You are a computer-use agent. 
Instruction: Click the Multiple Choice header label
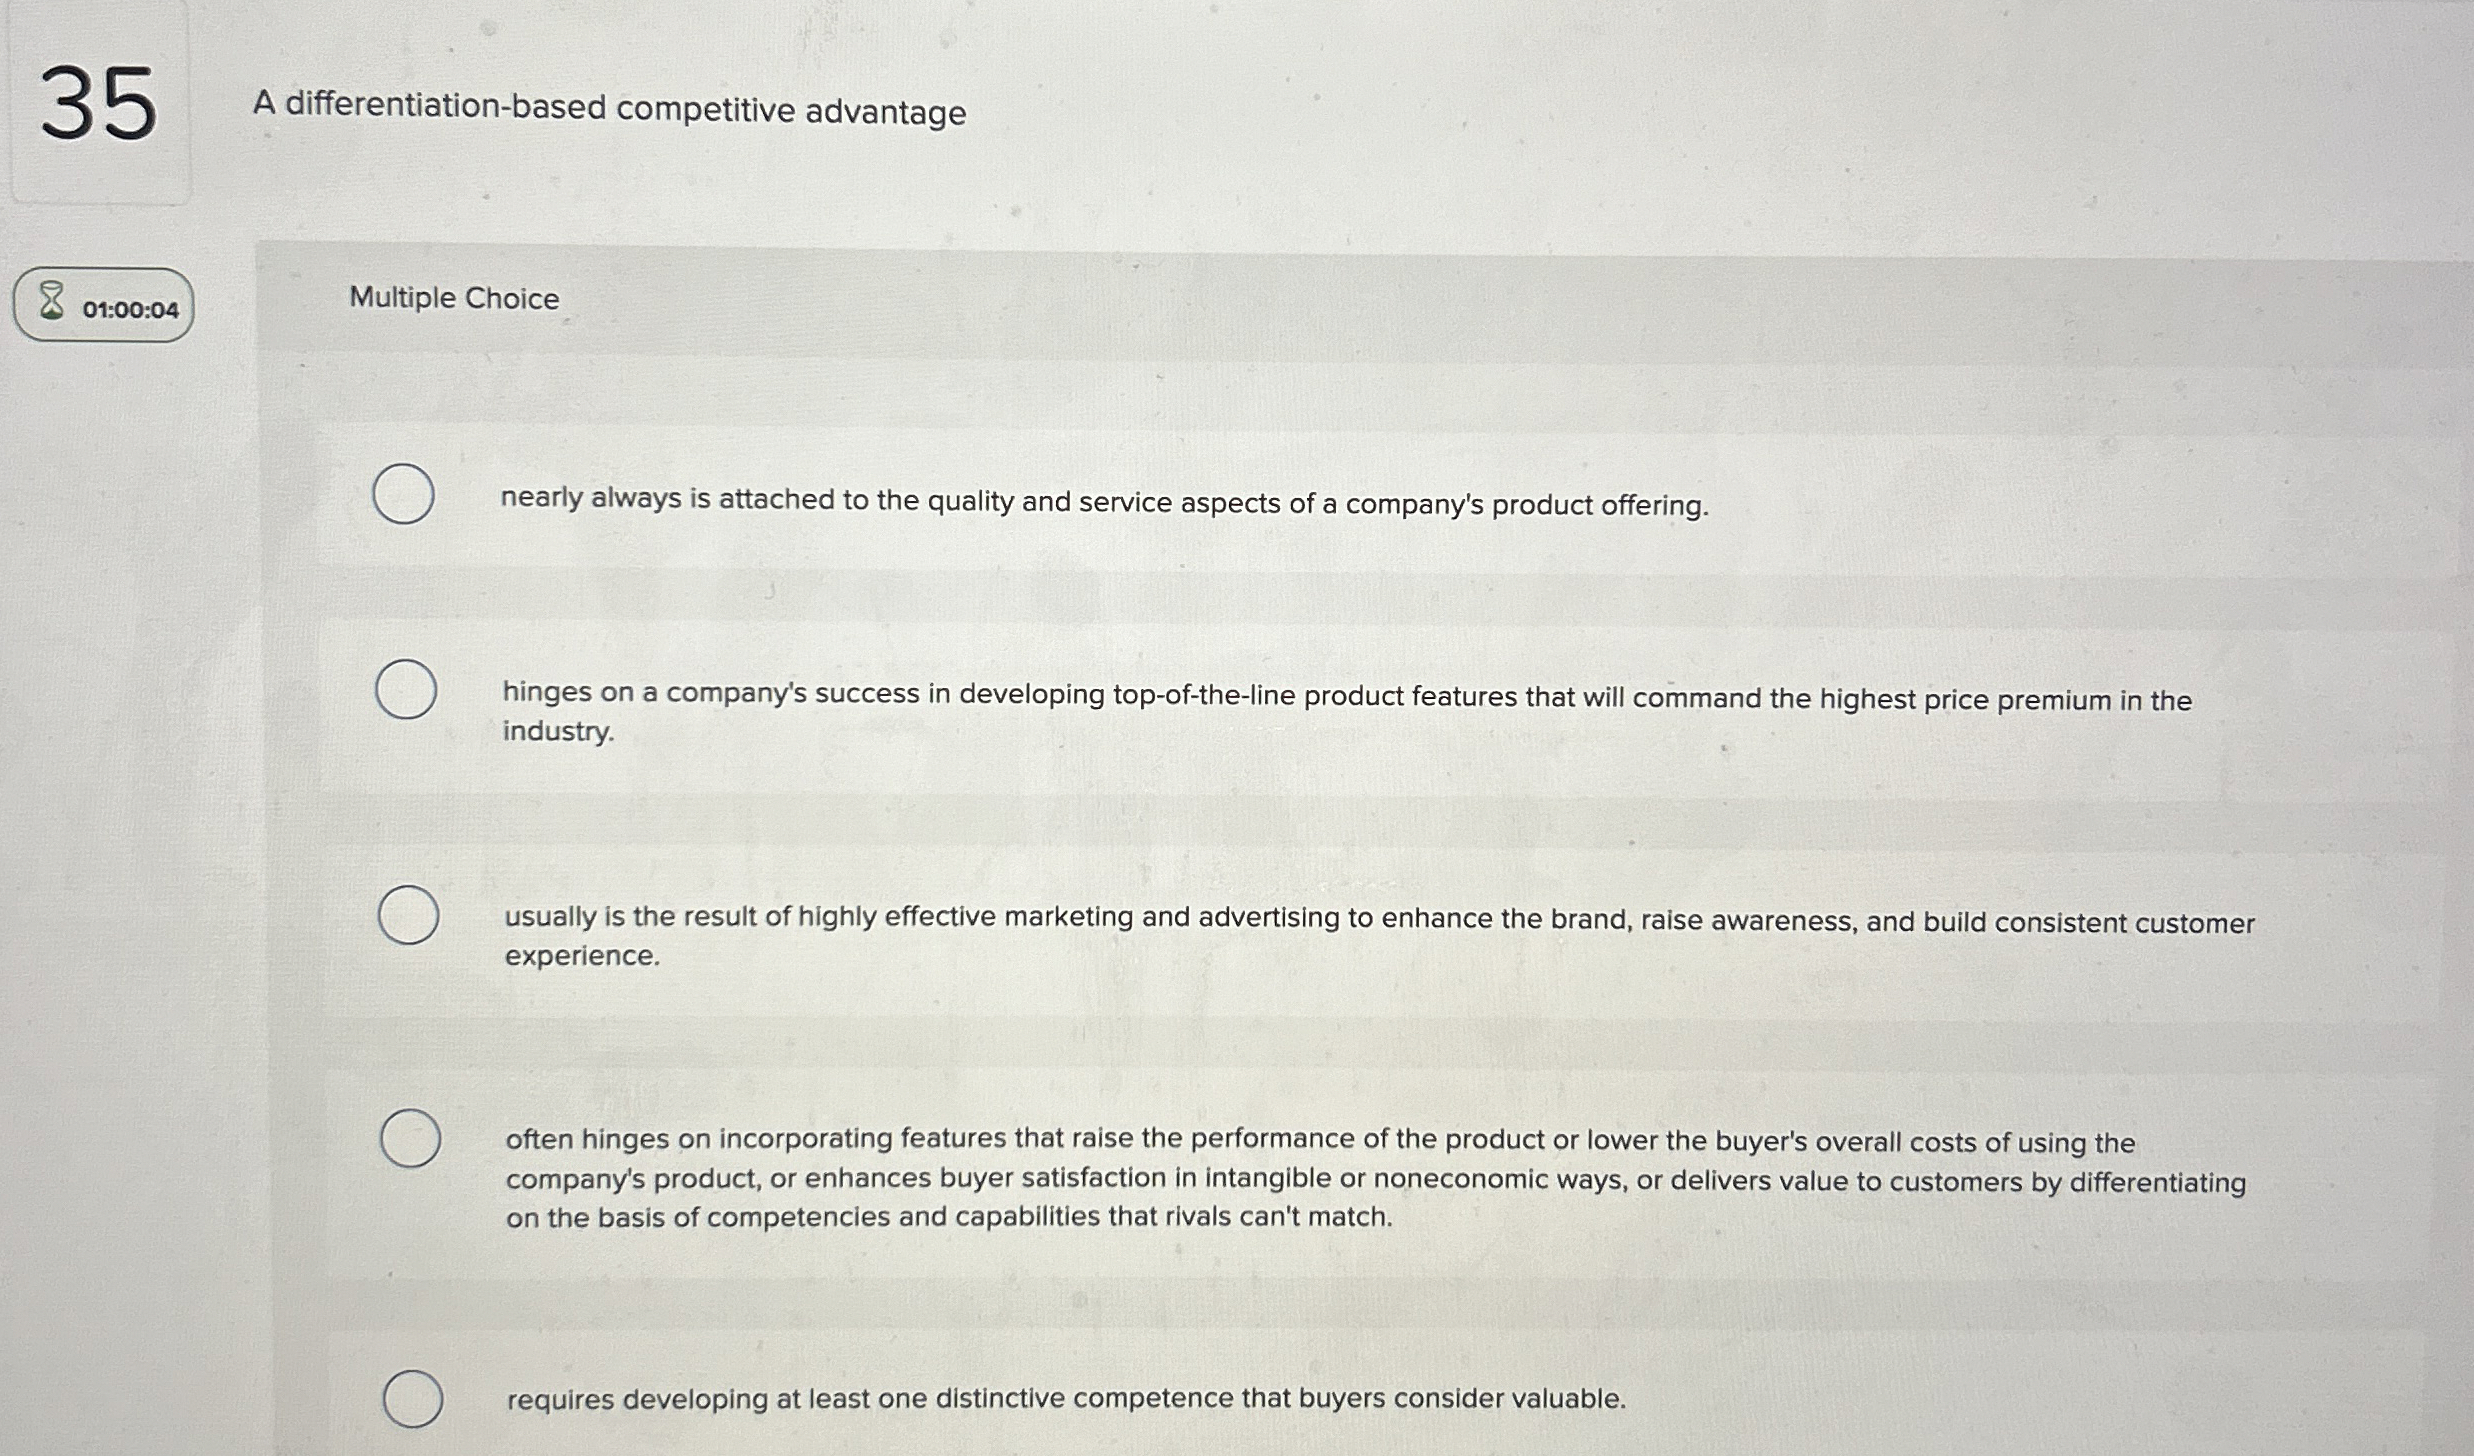point(452,298)
